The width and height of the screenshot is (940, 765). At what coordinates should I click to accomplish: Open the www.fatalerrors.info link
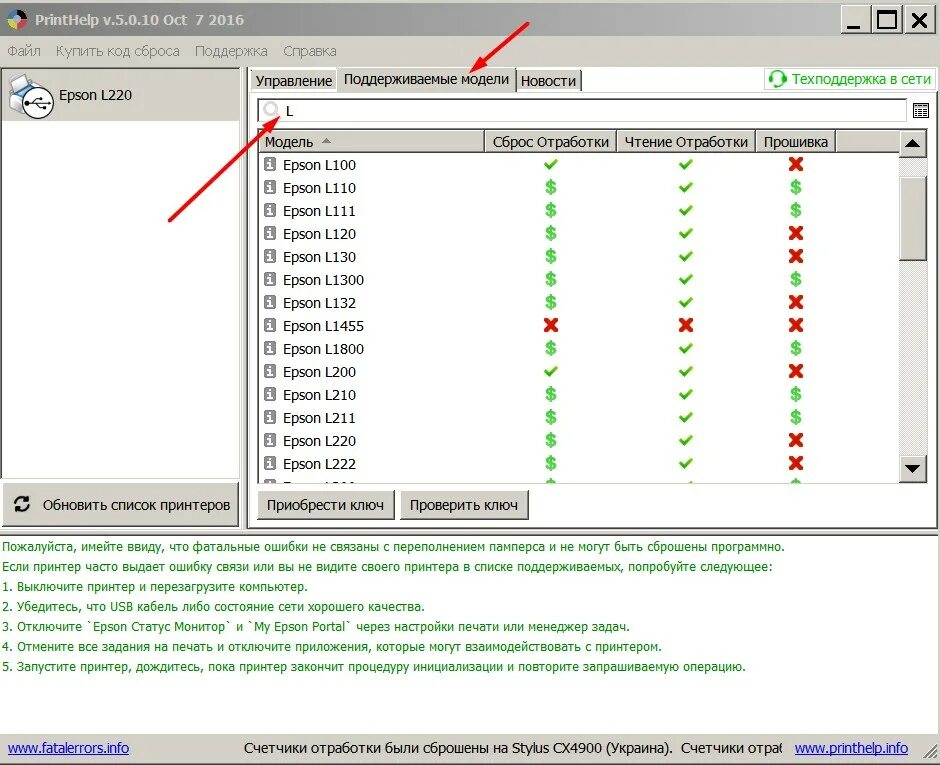(x=68, y=748)
